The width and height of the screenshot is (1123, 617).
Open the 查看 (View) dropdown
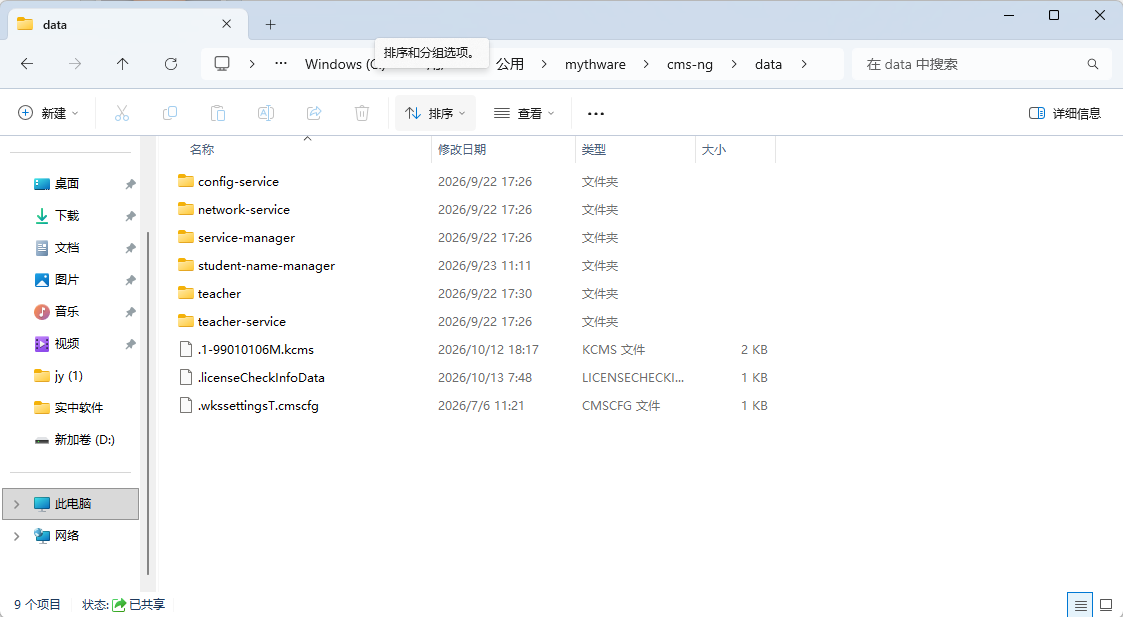point(524,113)
